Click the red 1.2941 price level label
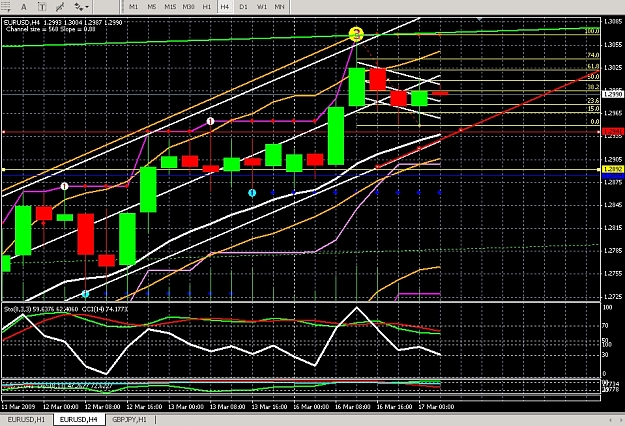This screenshot has height=426, width=625. 613,132
